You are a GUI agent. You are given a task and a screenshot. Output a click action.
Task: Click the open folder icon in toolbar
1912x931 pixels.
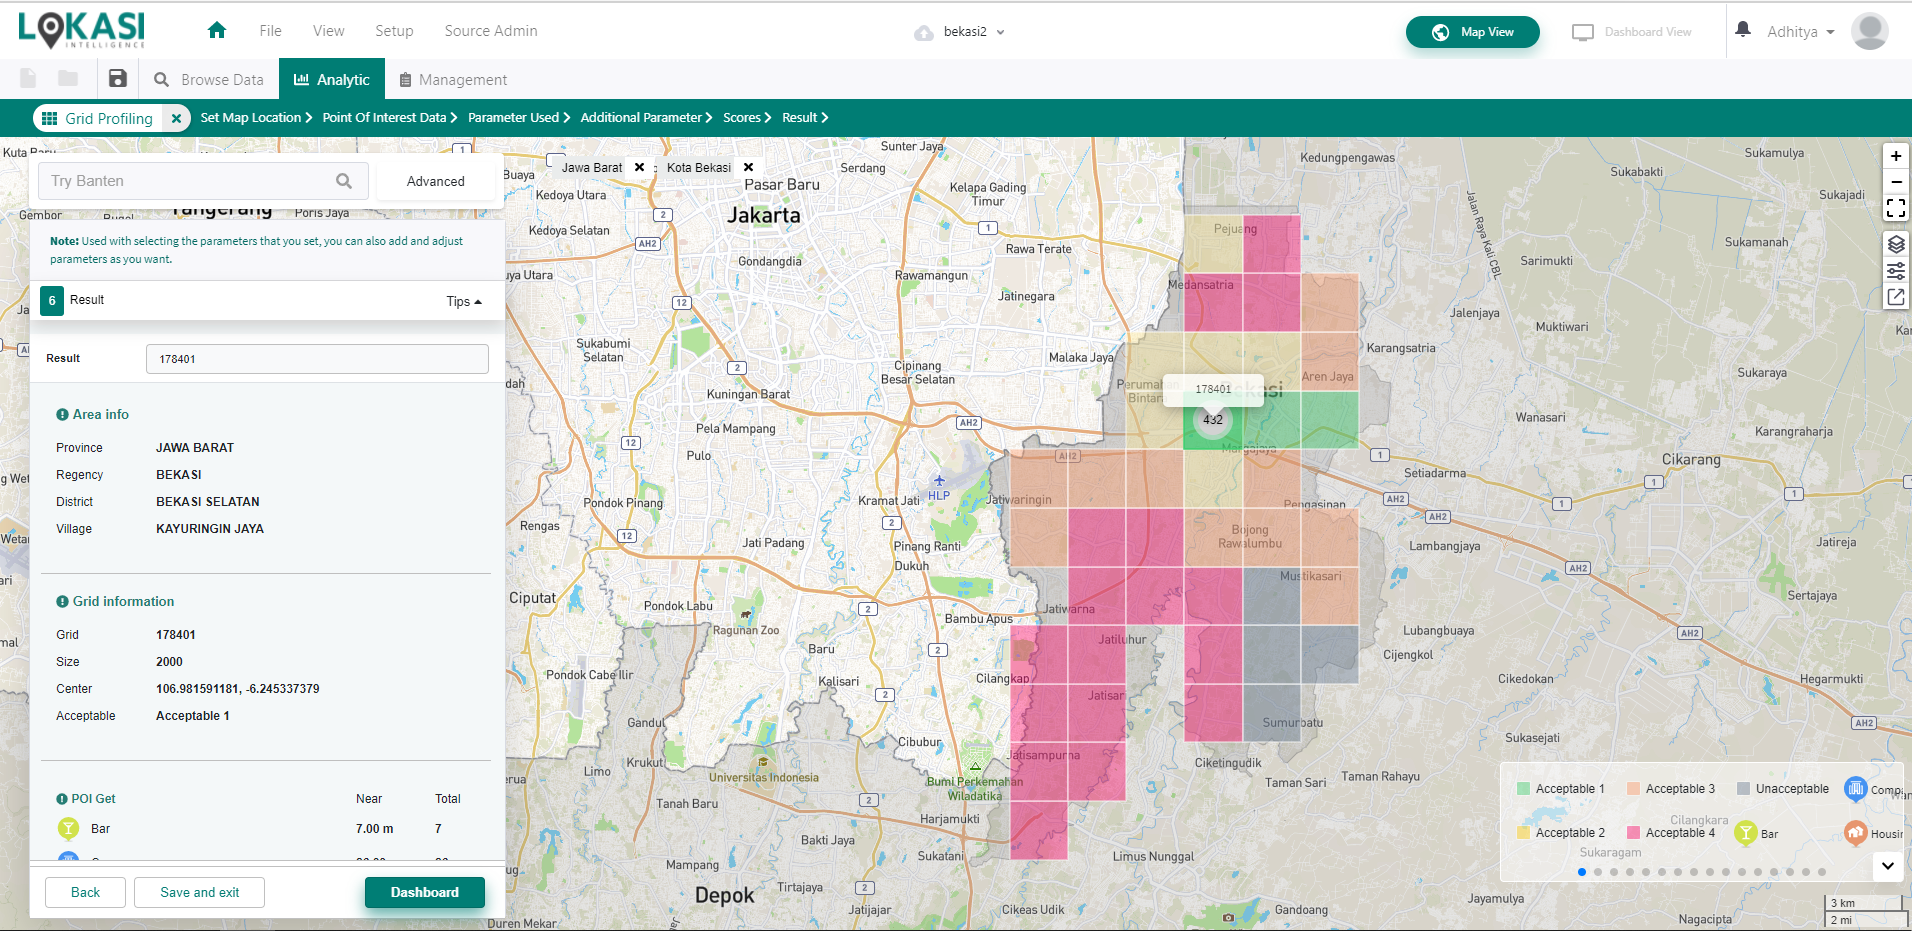(68, 79)
